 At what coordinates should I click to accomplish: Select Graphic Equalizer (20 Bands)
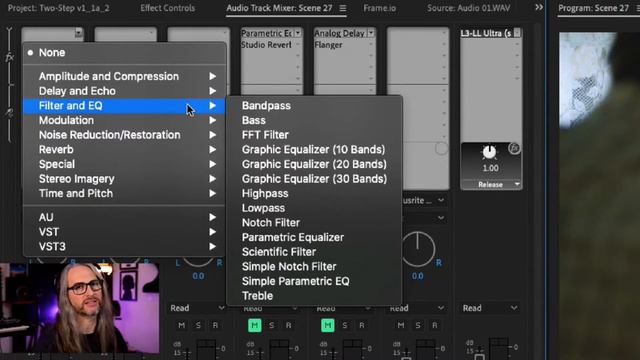[x=314, y=164]
